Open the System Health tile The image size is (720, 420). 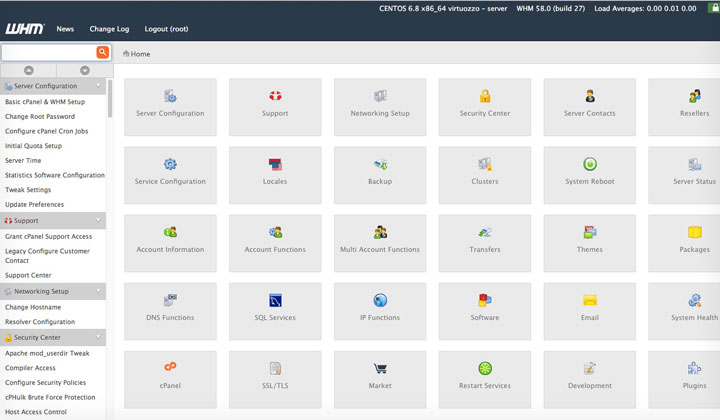tap(684, 311)
